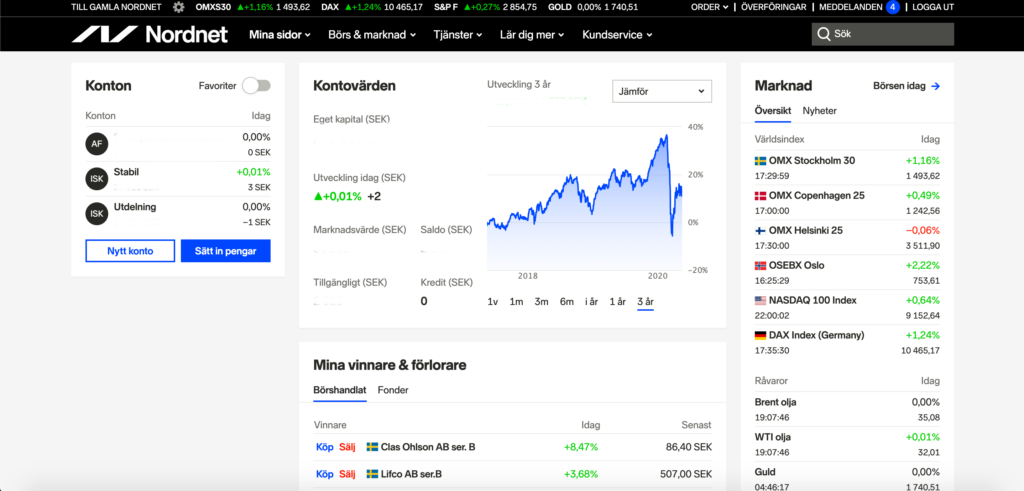Select the 3m chart period
The image size is (1024, 491).
541,302
